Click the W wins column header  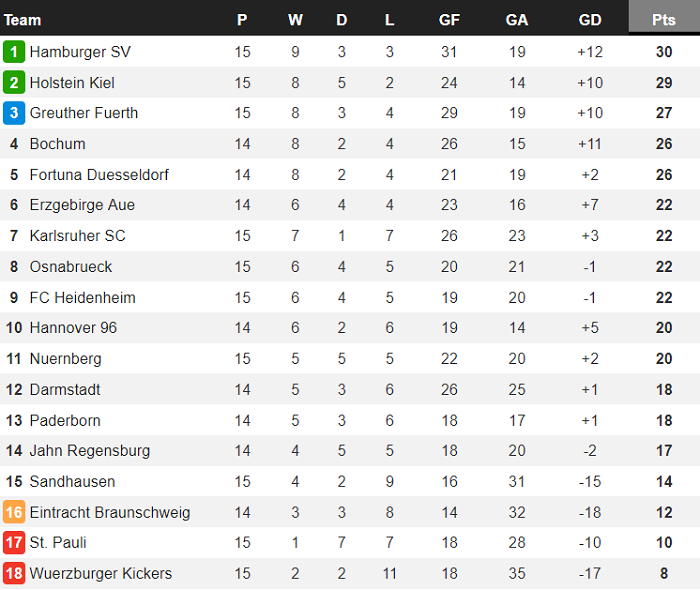point(295,20)
